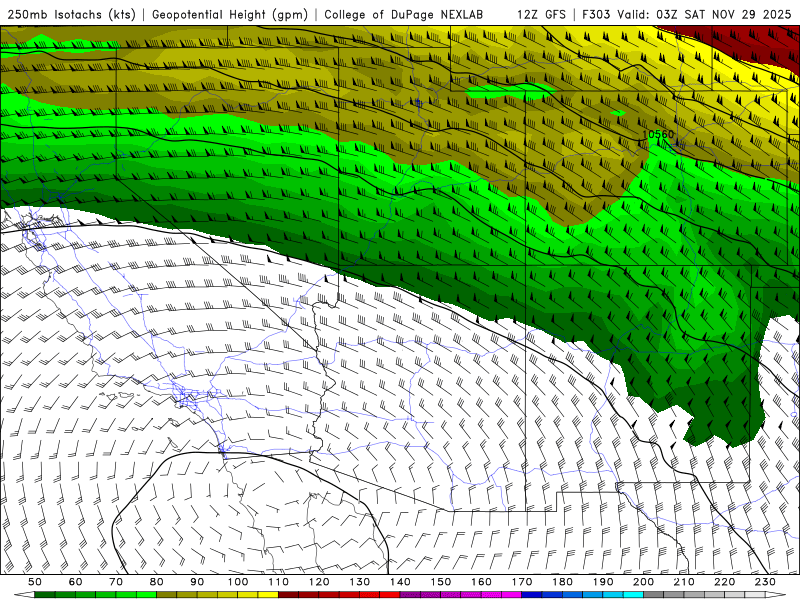Click the 'Geopotential Height (gpm)' header label

click(230, 14)
